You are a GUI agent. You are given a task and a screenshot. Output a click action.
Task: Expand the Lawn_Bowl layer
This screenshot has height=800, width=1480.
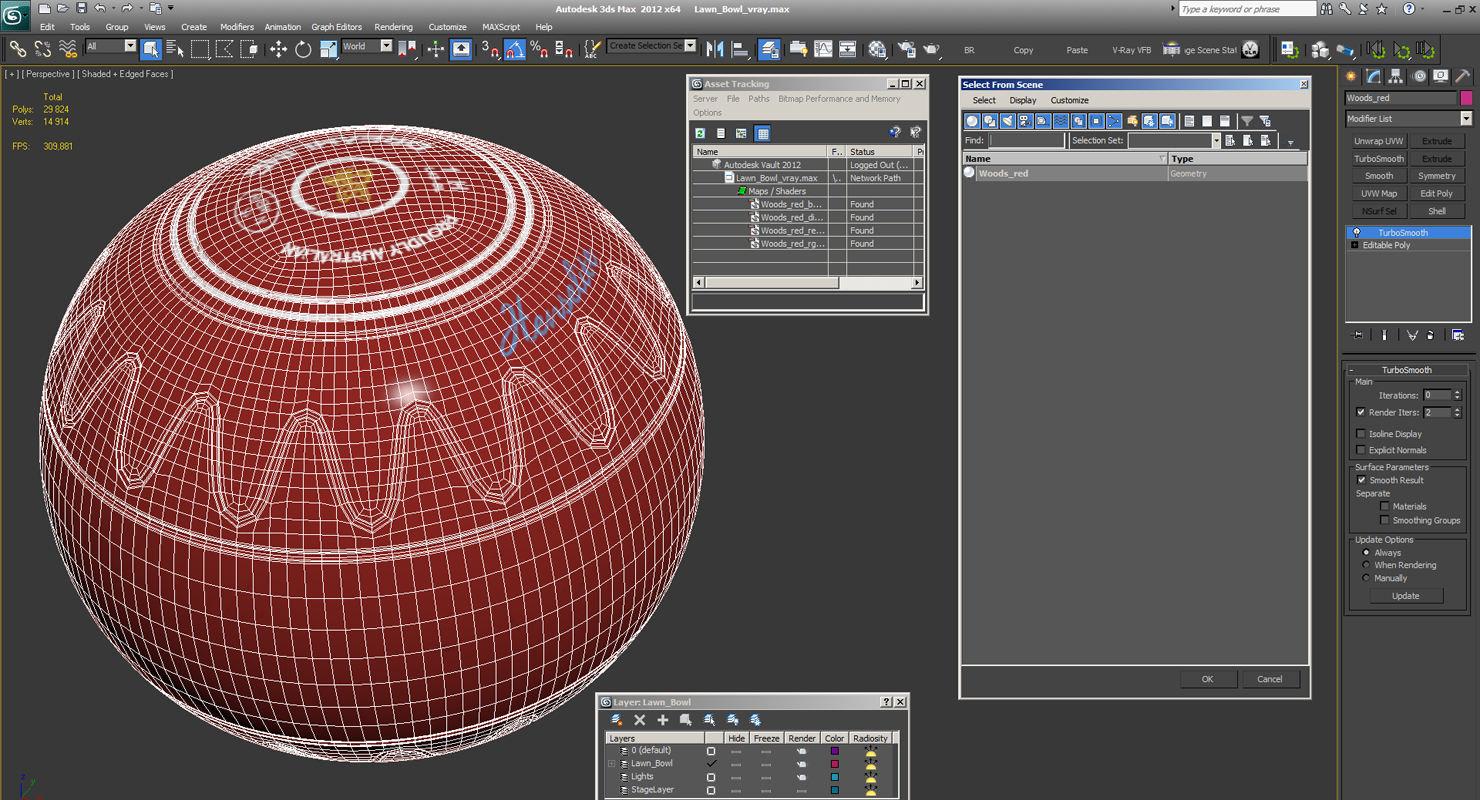coord(611,764)
